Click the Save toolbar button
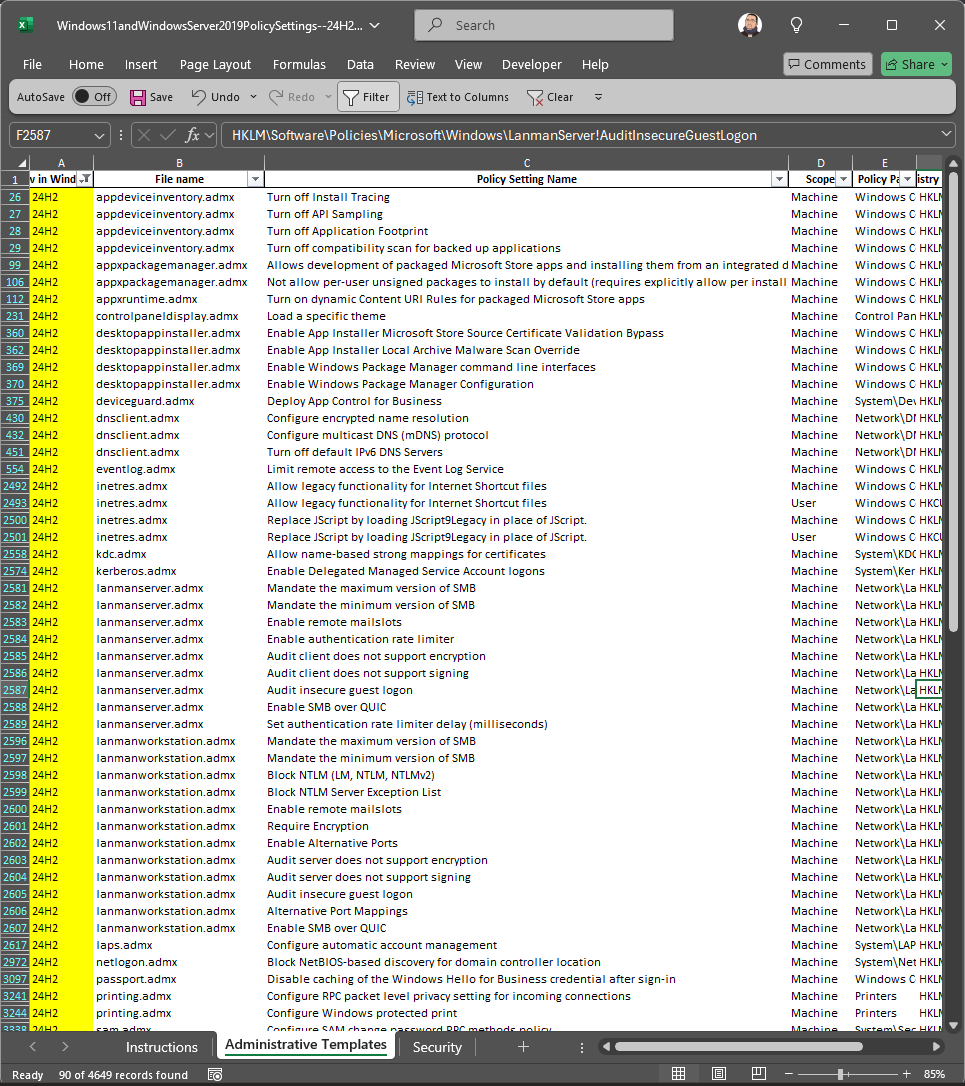Image resolution: width=965 pixels, height=1086 pixels. (152, 97)
